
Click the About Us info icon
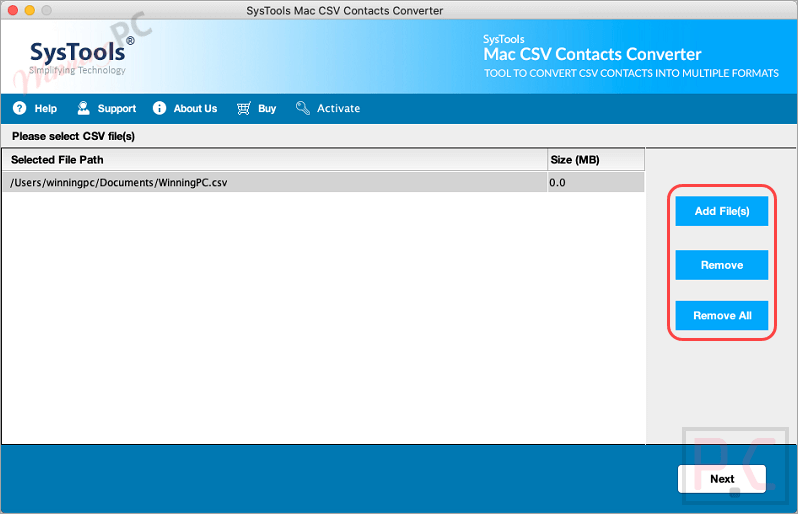[x=159, y=108]
